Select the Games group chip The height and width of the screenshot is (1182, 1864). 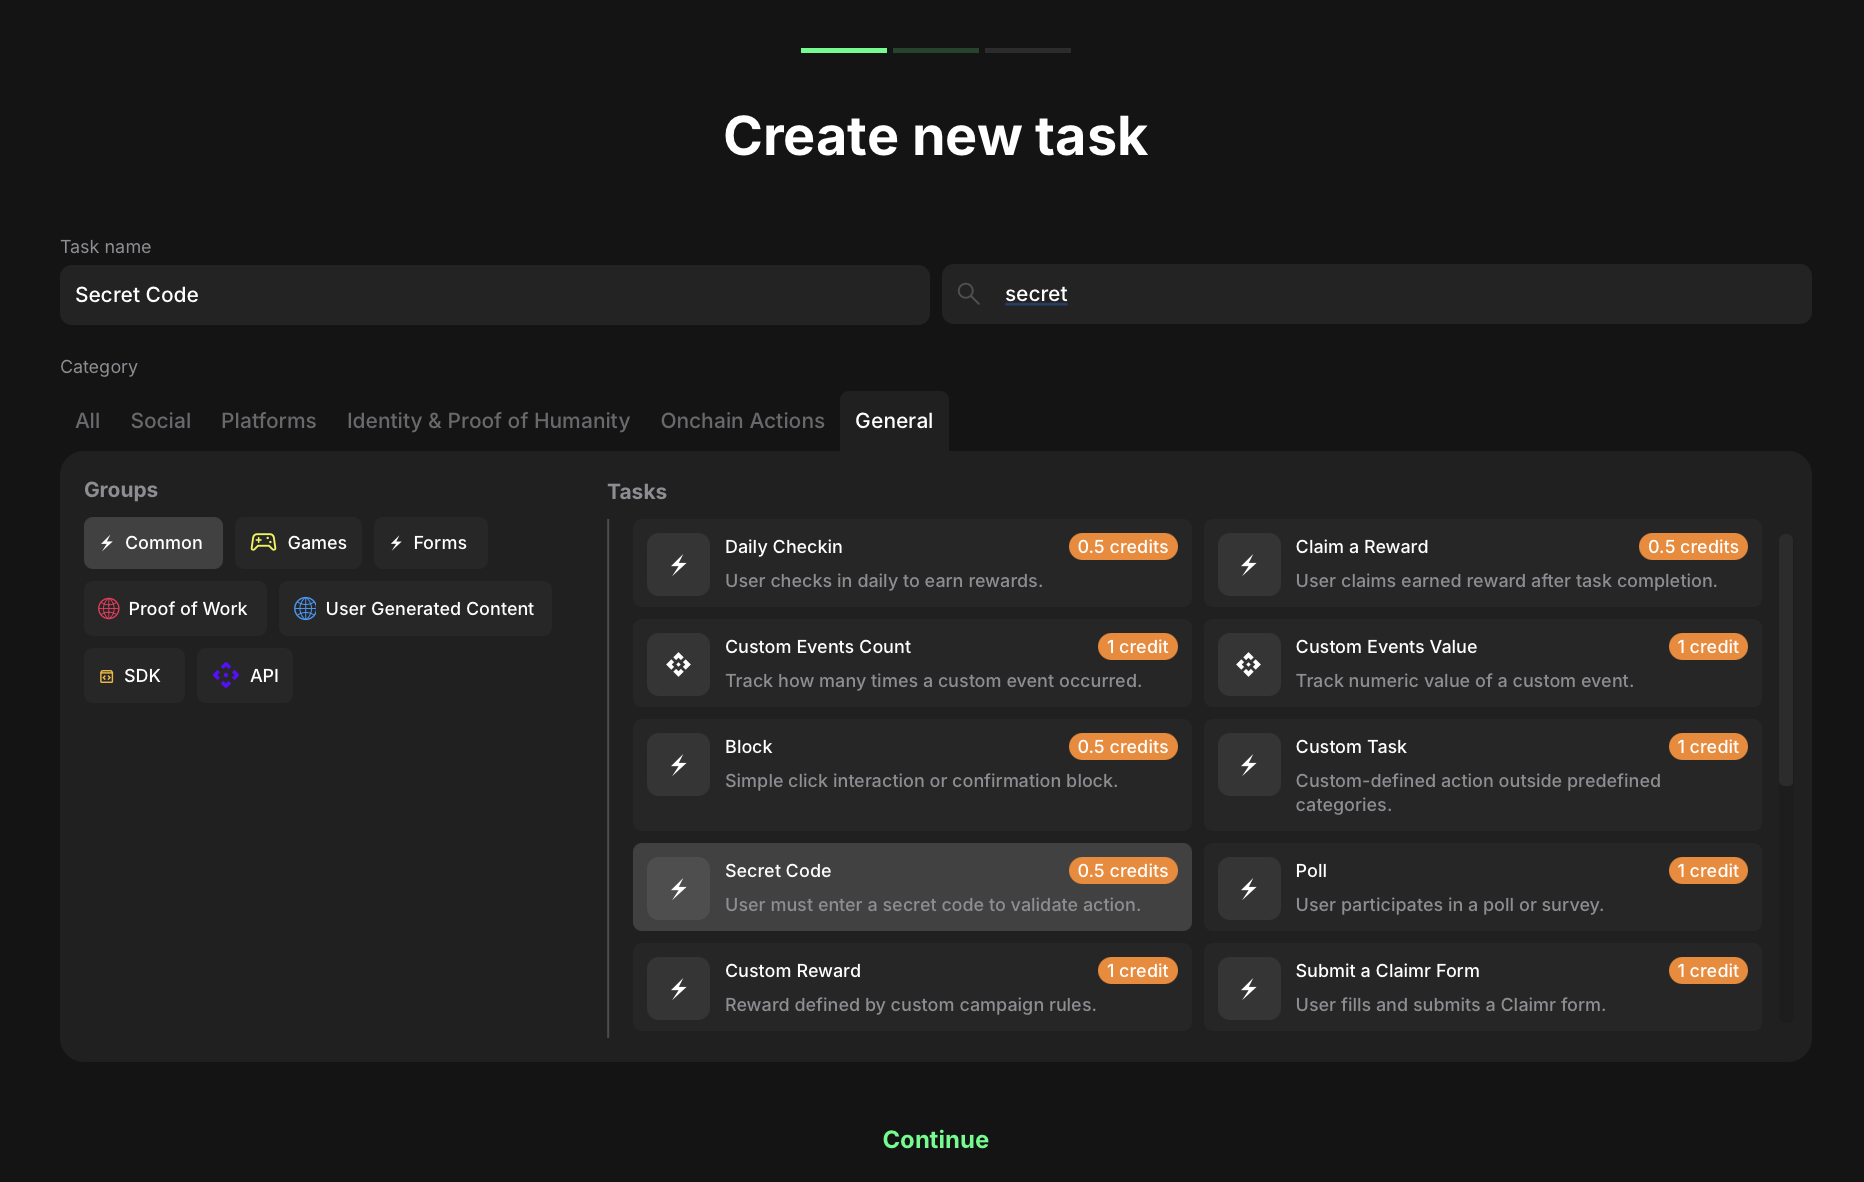(298, 543)
